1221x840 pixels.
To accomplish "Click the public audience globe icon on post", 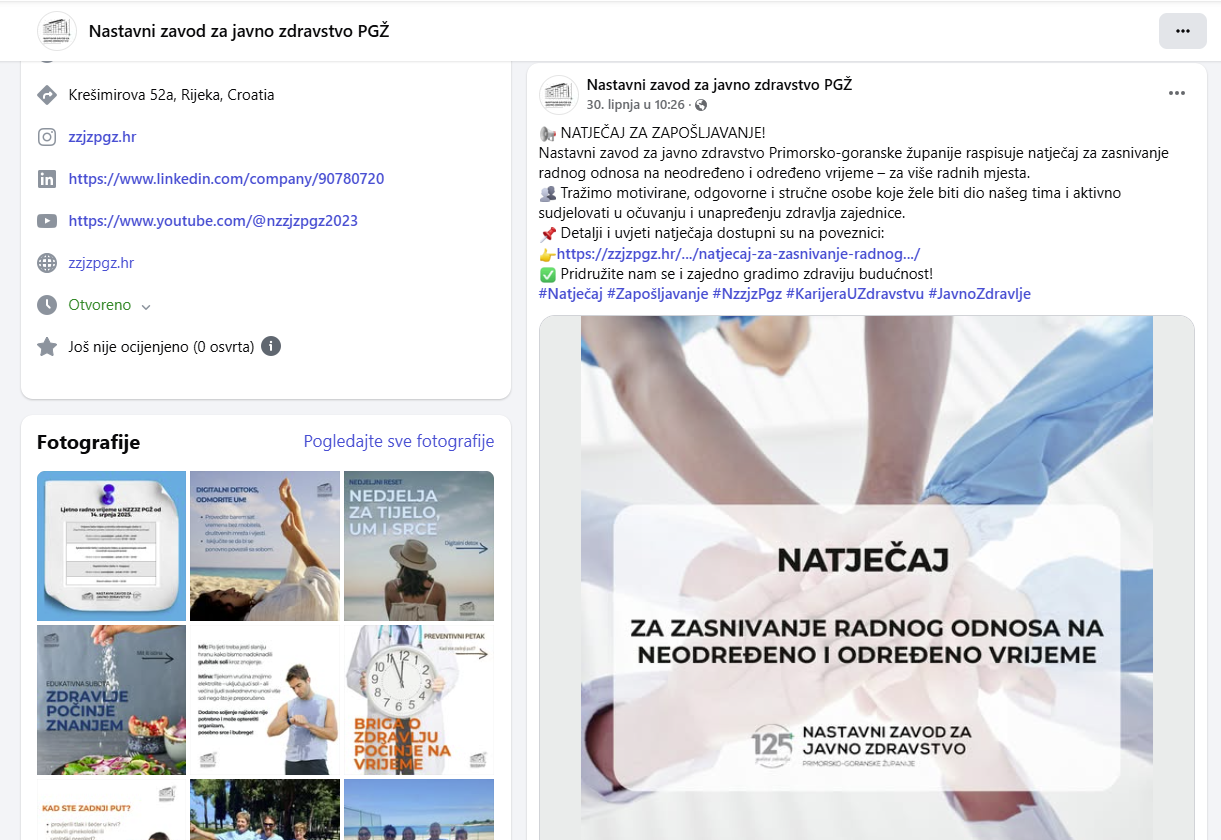I will pos(700,105).
